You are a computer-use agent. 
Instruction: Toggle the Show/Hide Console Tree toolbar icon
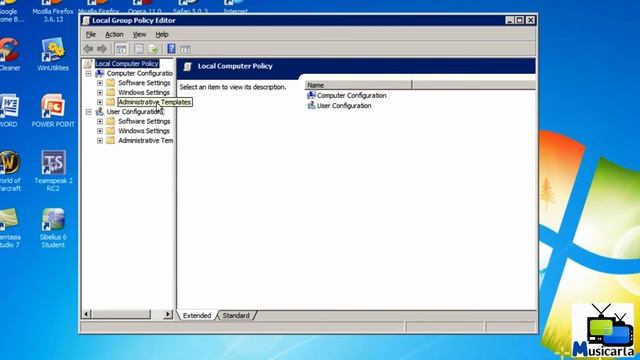tap(121, 49)
